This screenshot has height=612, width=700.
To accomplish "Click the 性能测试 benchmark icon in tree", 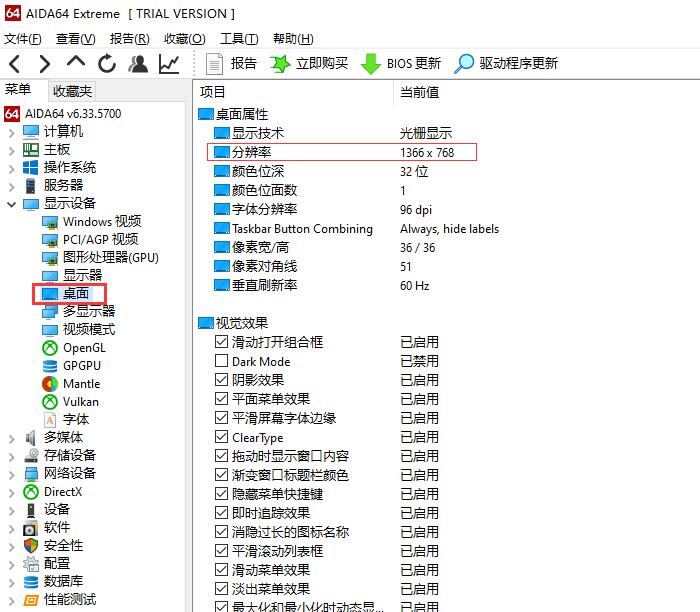I will (31, 600).
